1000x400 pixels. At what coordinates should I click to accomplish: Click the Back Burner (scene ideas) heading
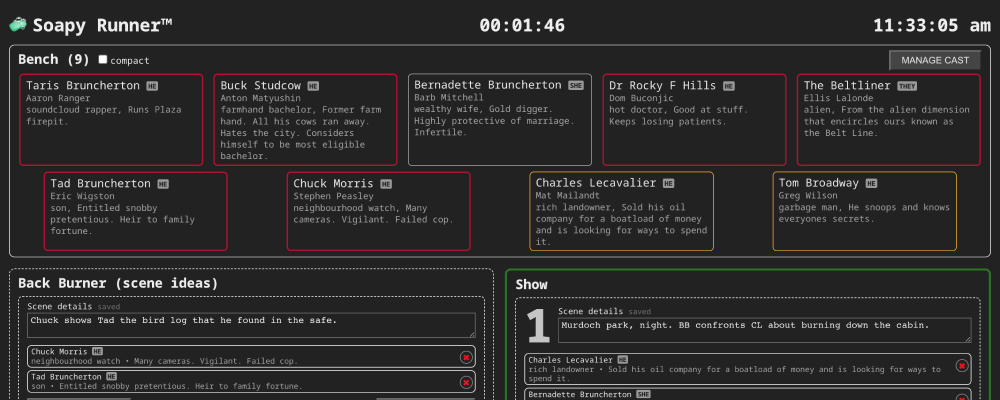coord(118,283)
